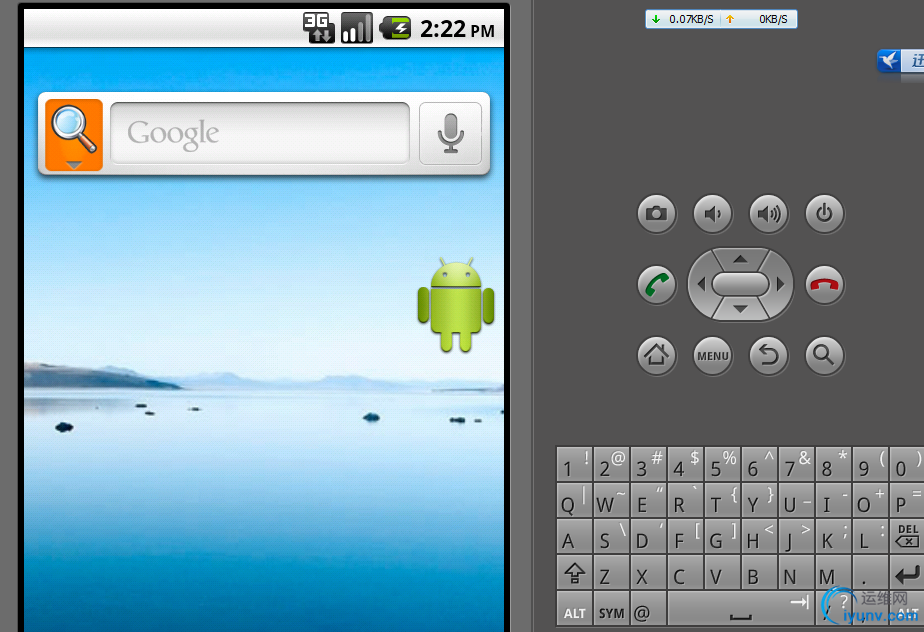Click the 2:22 PM clock

[x=457, y=29]
